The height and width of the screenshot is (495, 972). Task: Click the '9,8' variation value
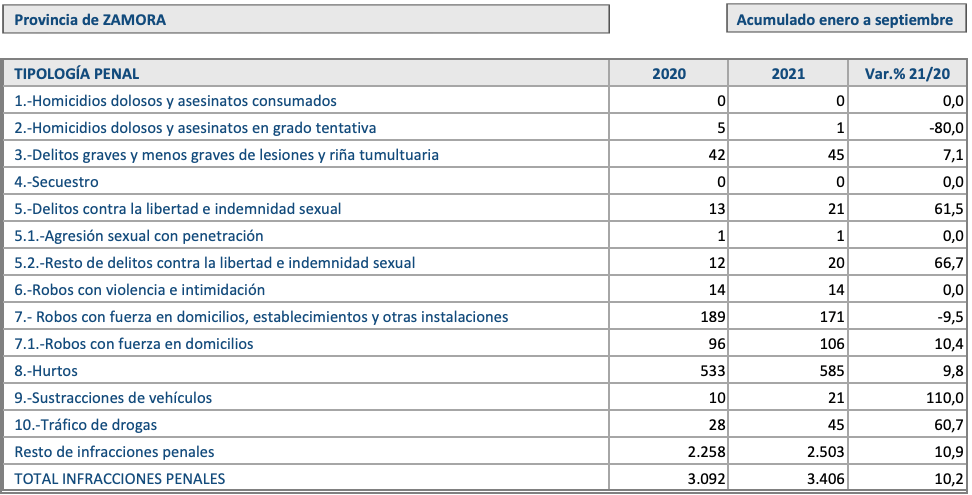point(952,370)
